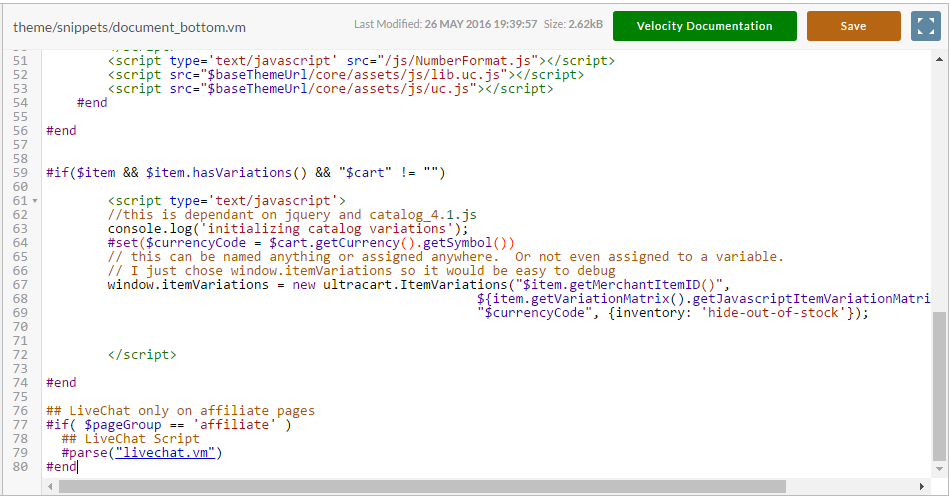Toggle fullscreen editor mode icon

(x=925, y=26)
